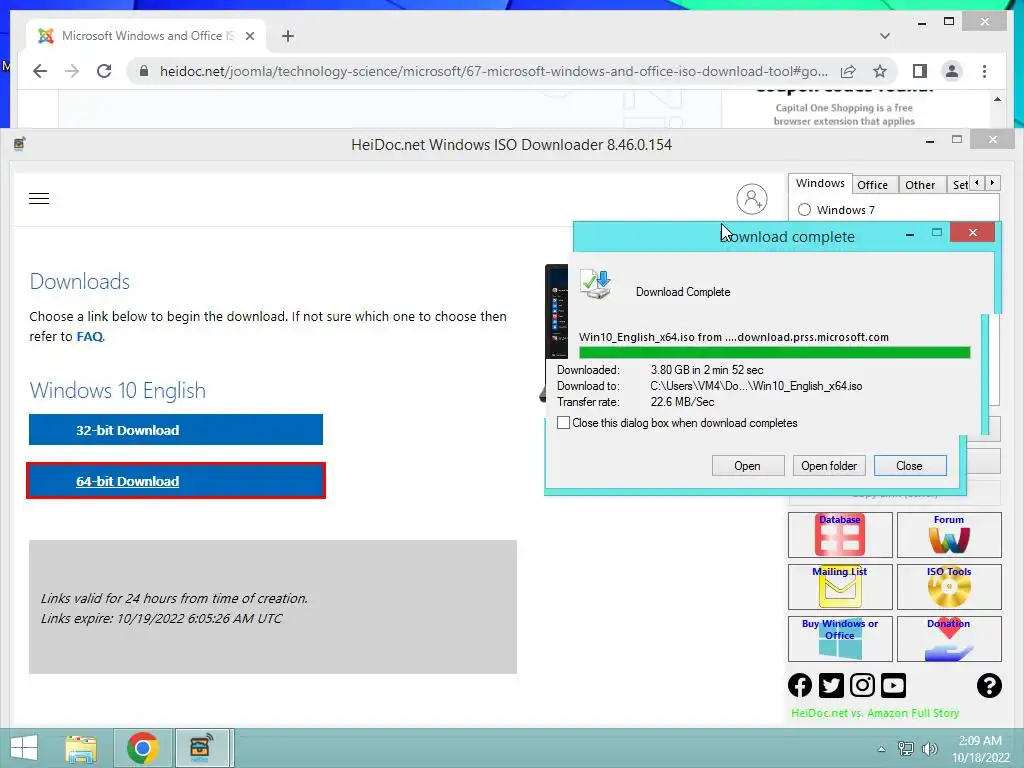Image resolution: width=1024 pixels, height=768 pixels.
Task: Click the share page icon in address bar
Action: point(848,71)
